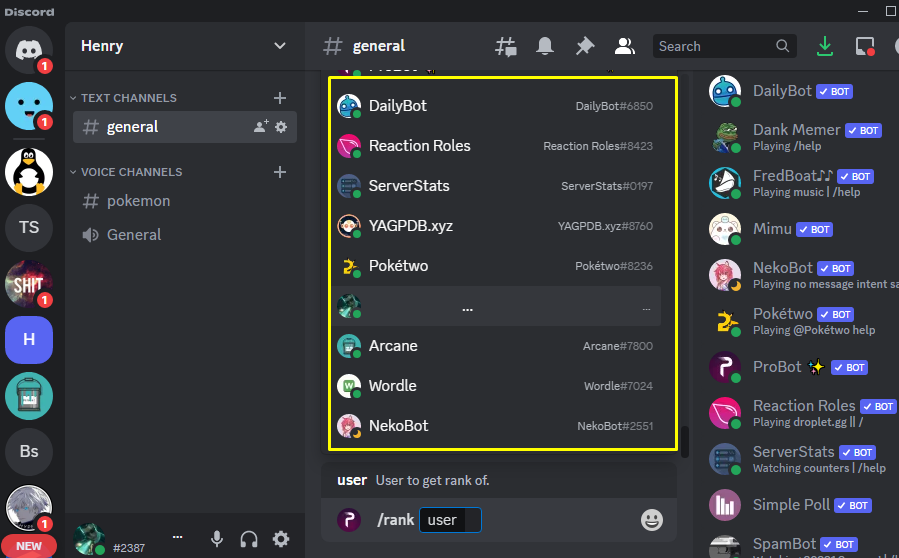The image size is (899, 558).
Task: Open the penguin Linux server icon
Action: pyautogui.click(x=29, y=172)
